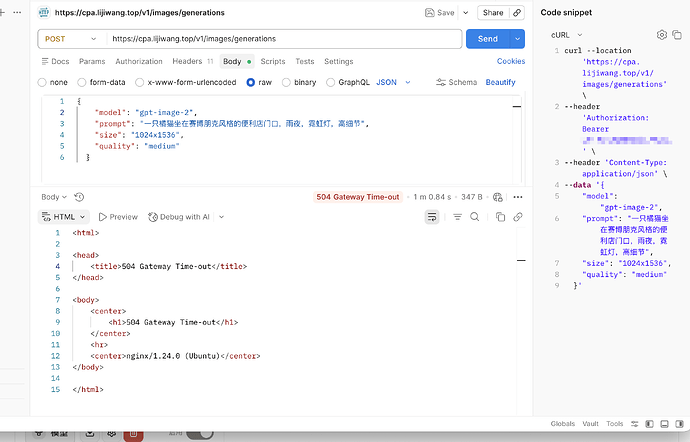This screenshot has width=690, height=442.
Task: Show the network information globe icon
Action: (498, 197)
